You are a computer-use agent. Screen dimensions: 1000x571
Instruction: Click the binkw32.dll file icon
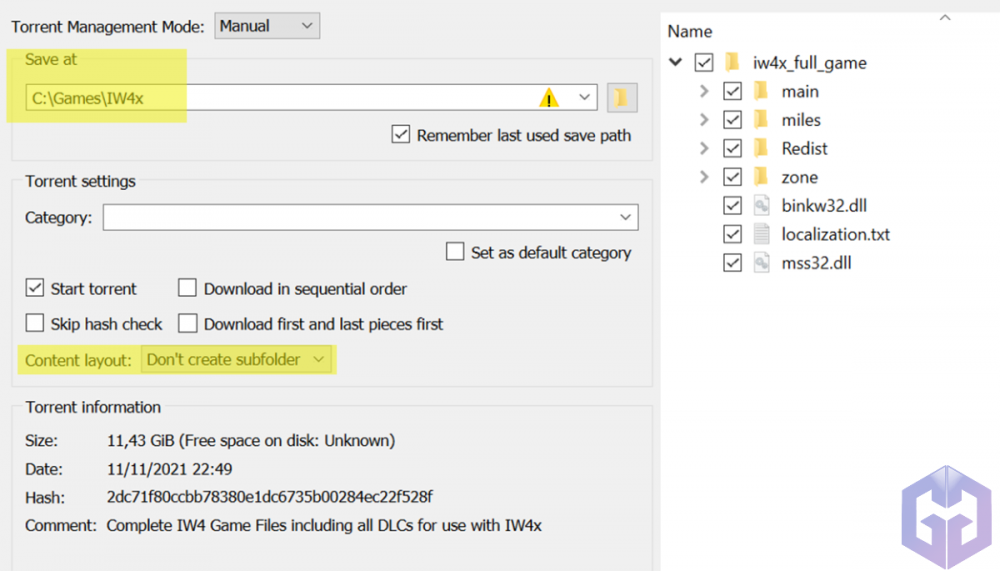click(761, 206)
